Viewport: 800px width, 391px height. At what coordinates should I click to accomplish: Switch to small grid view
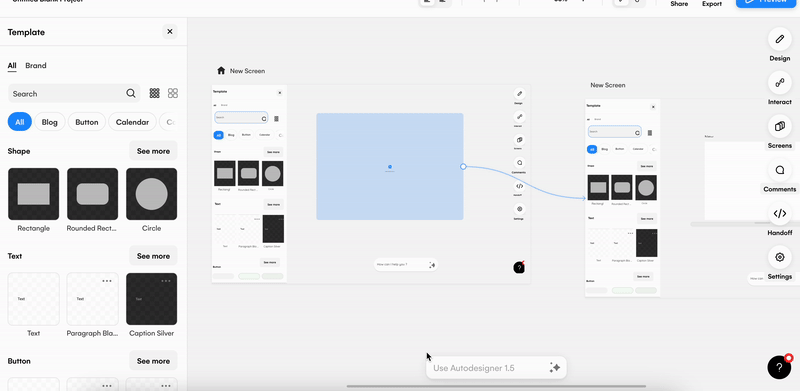(155, 93)
